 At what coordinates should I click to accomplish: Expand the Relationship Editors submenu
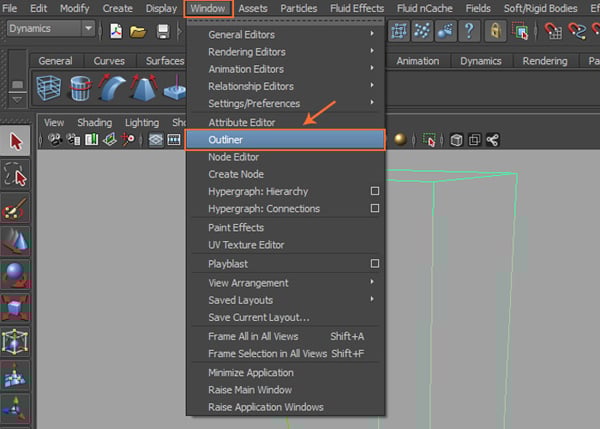(x=285, y=86)
